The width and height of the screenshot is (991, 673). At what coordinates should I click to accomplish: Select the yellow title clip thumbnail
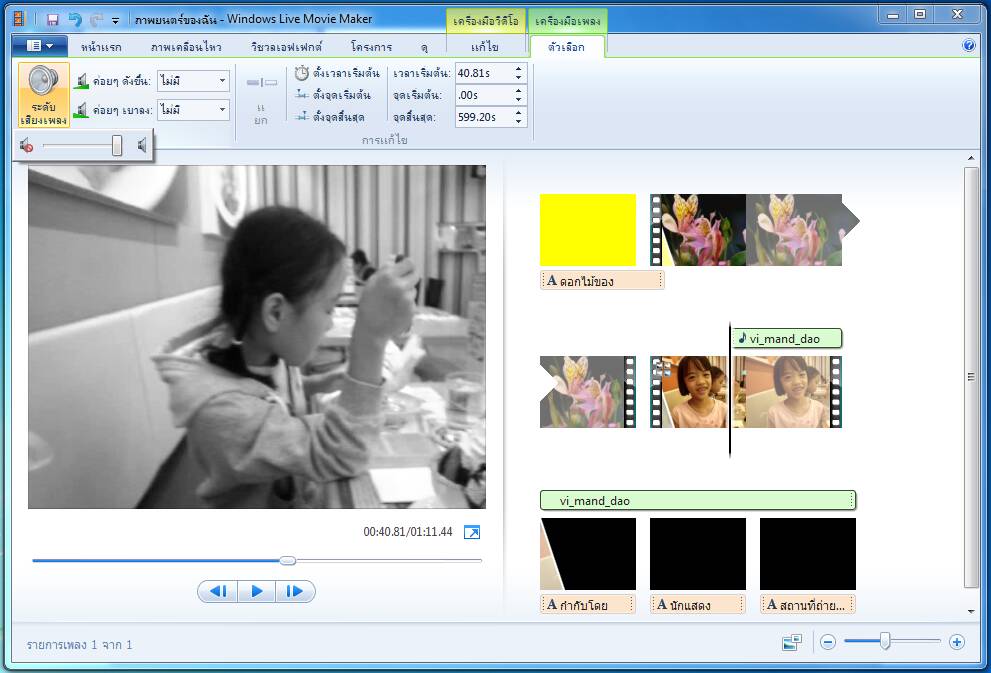click(588, 230)
